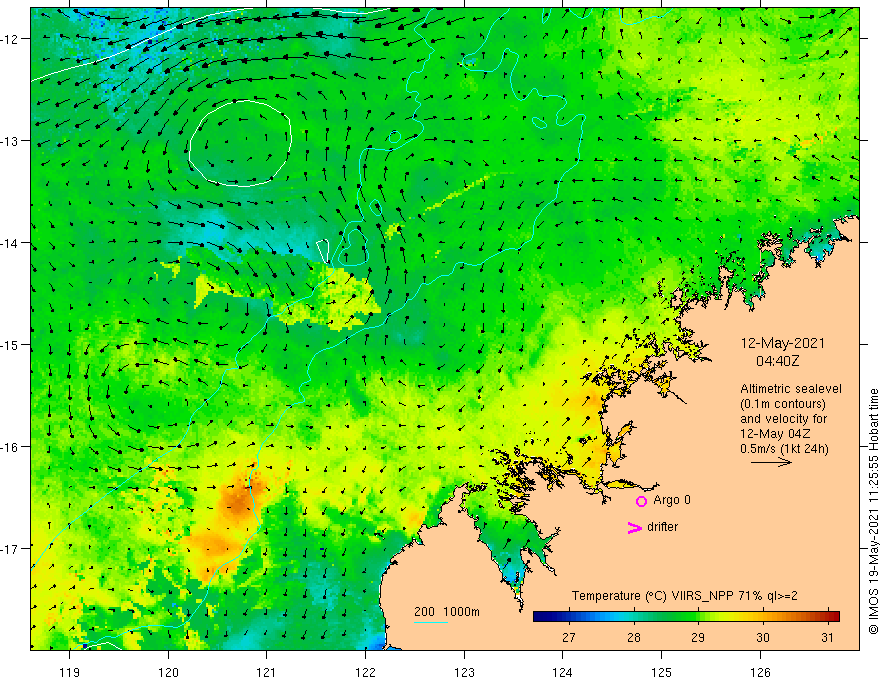Click the temperature color bar legend

(x=686, y=617)
